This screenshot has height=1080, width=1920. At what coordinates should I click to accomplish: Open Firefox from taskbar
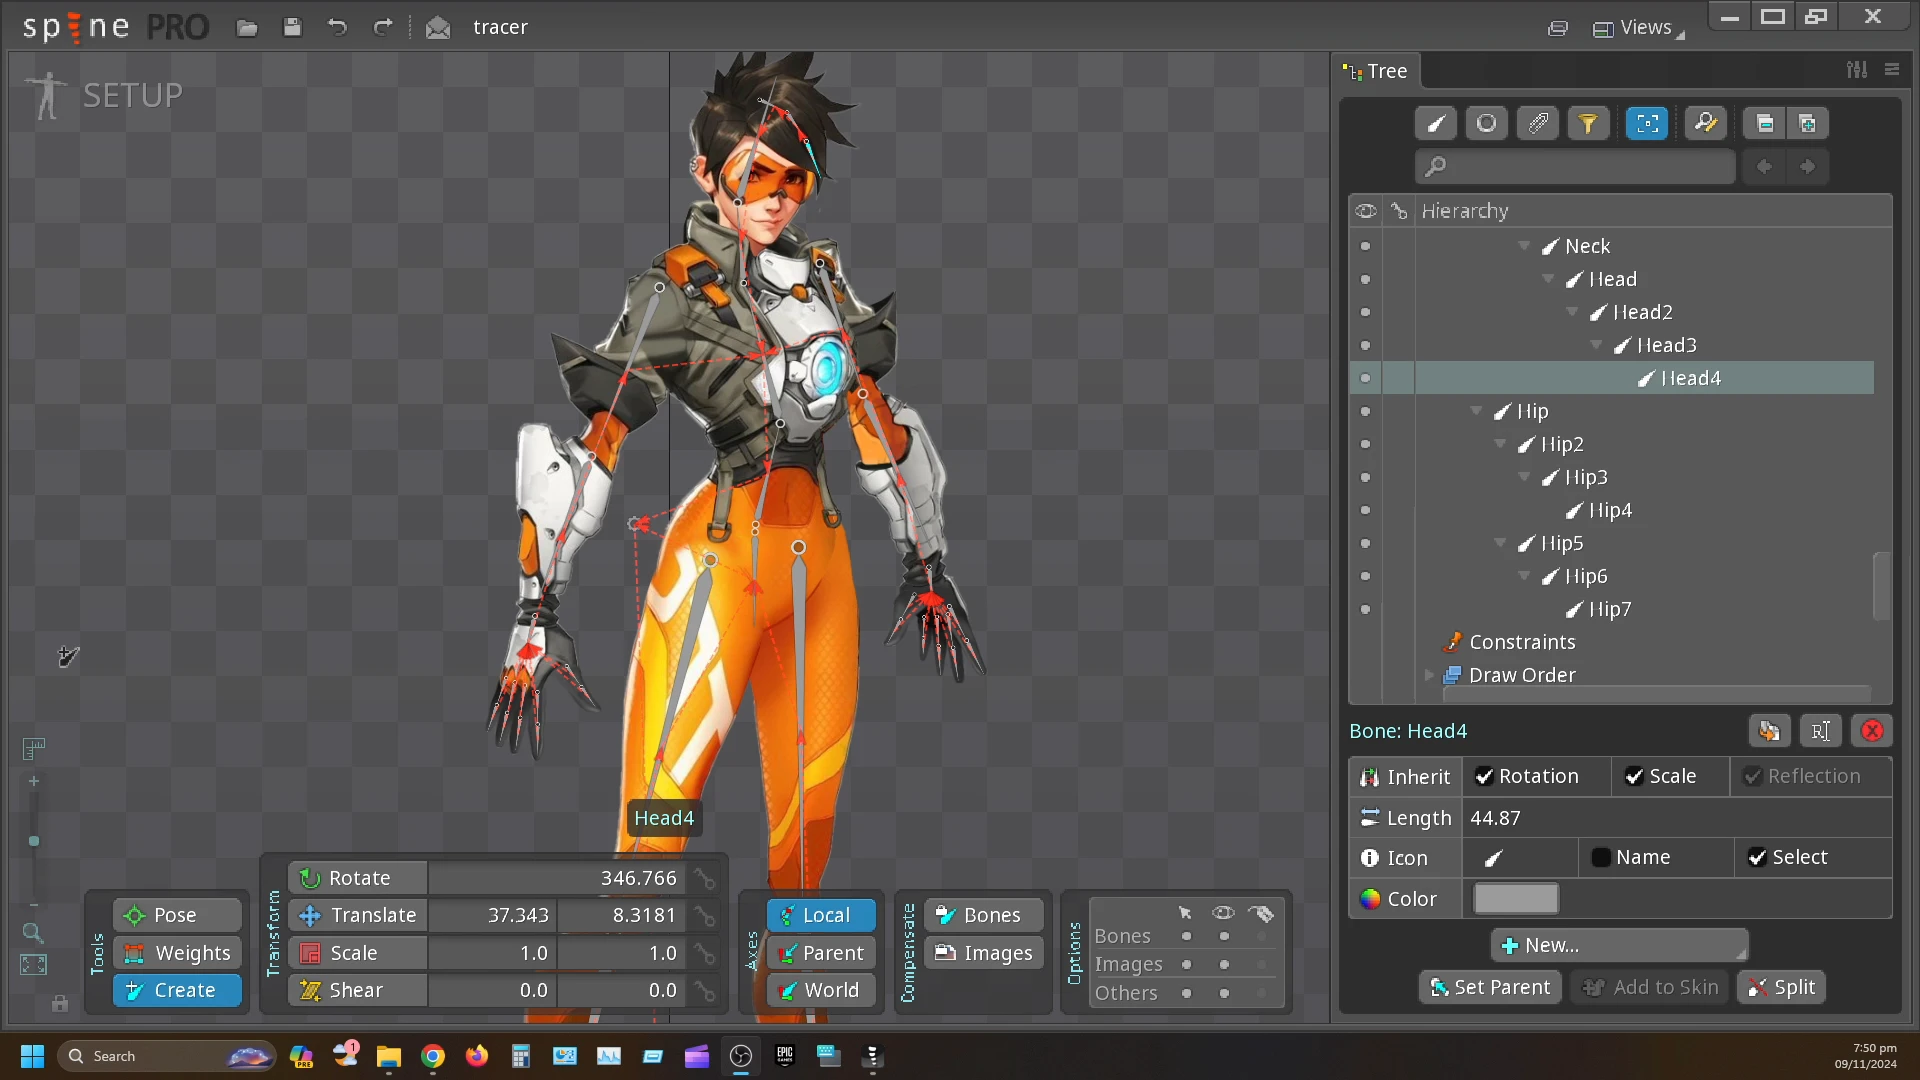point(477,1056)
